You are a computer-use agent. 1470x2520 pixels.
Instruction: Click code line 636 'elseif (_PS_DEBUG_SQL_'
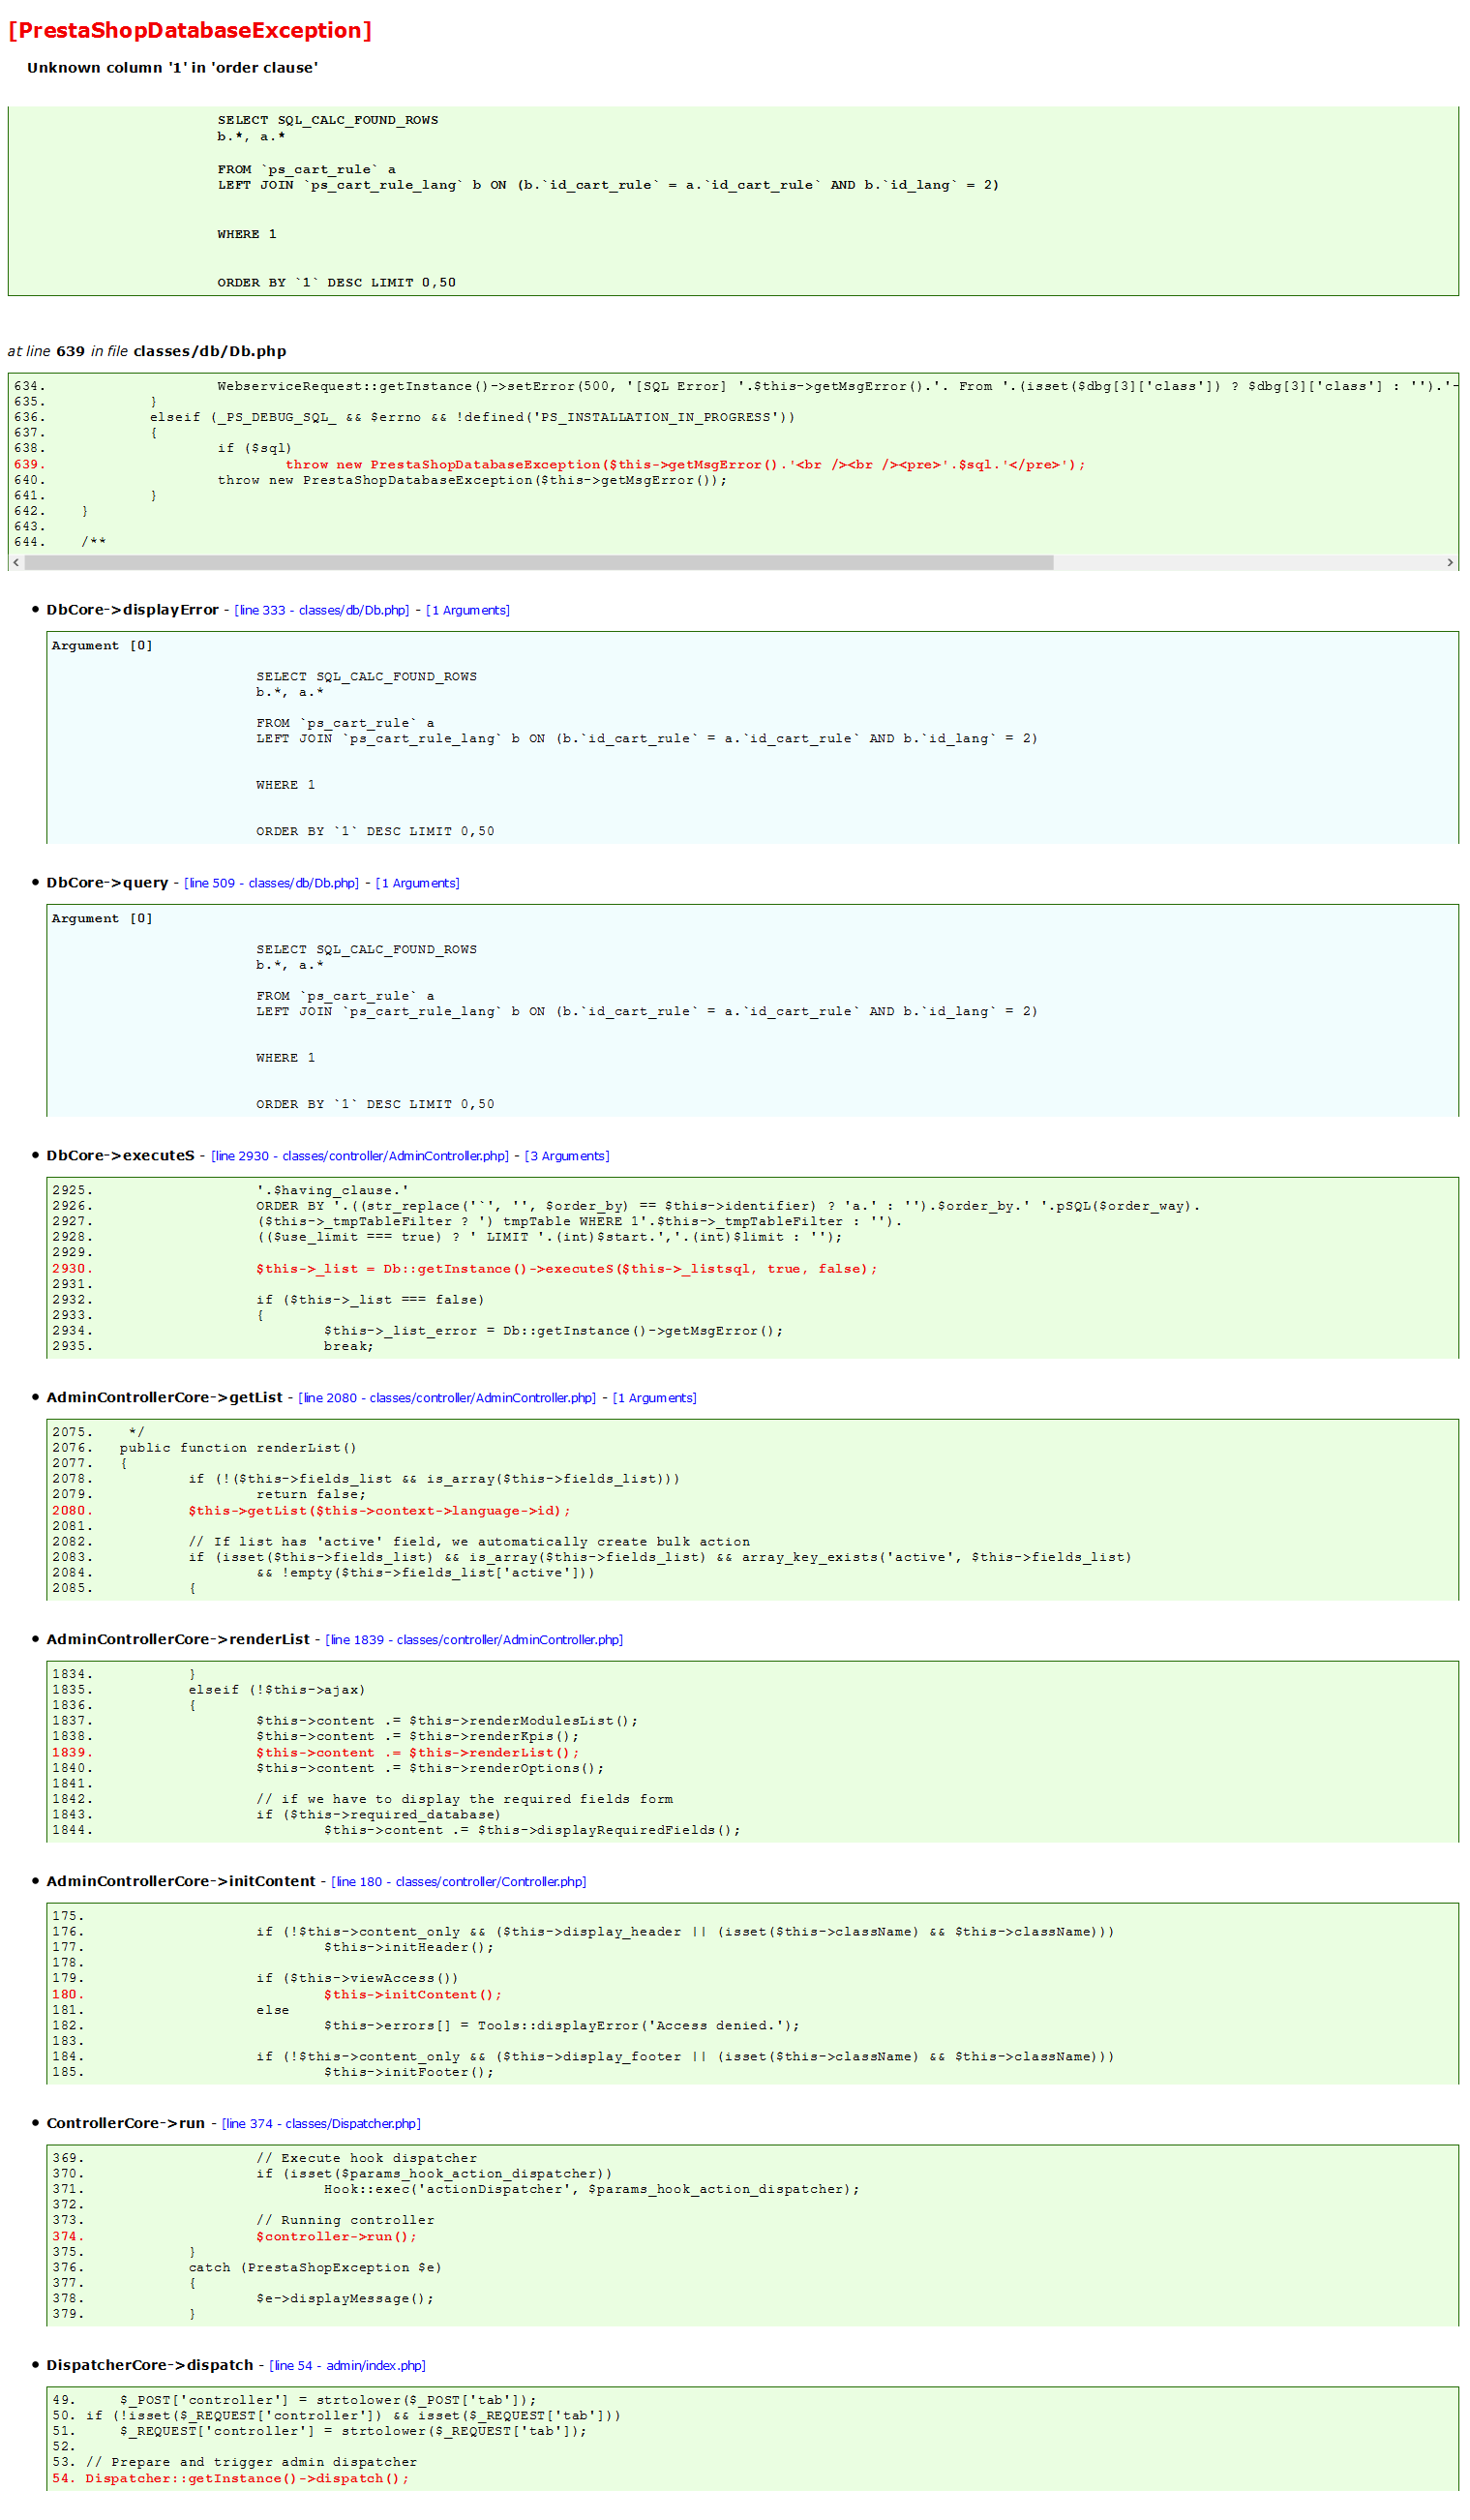(x=472, y=418)
